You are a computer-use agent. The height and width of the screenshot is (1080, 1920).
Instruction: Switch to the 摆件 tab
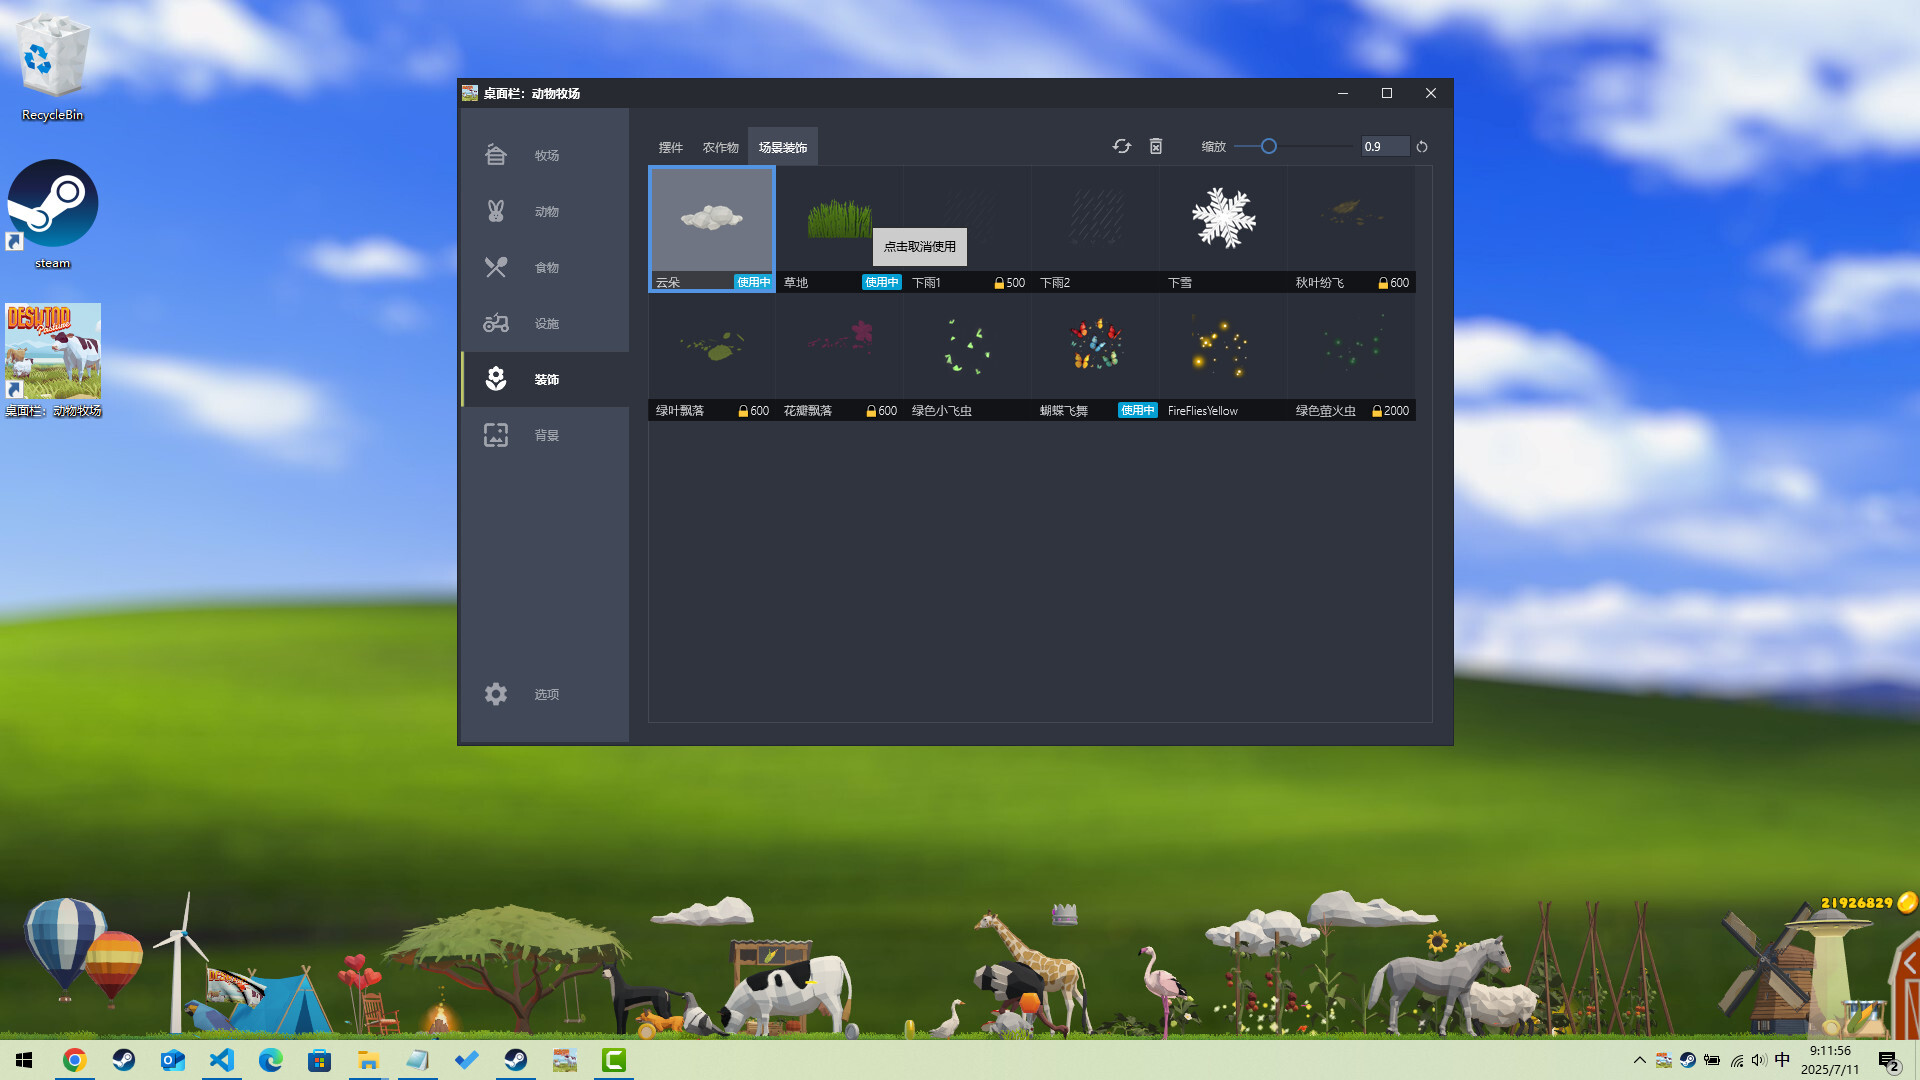[670, 146]
